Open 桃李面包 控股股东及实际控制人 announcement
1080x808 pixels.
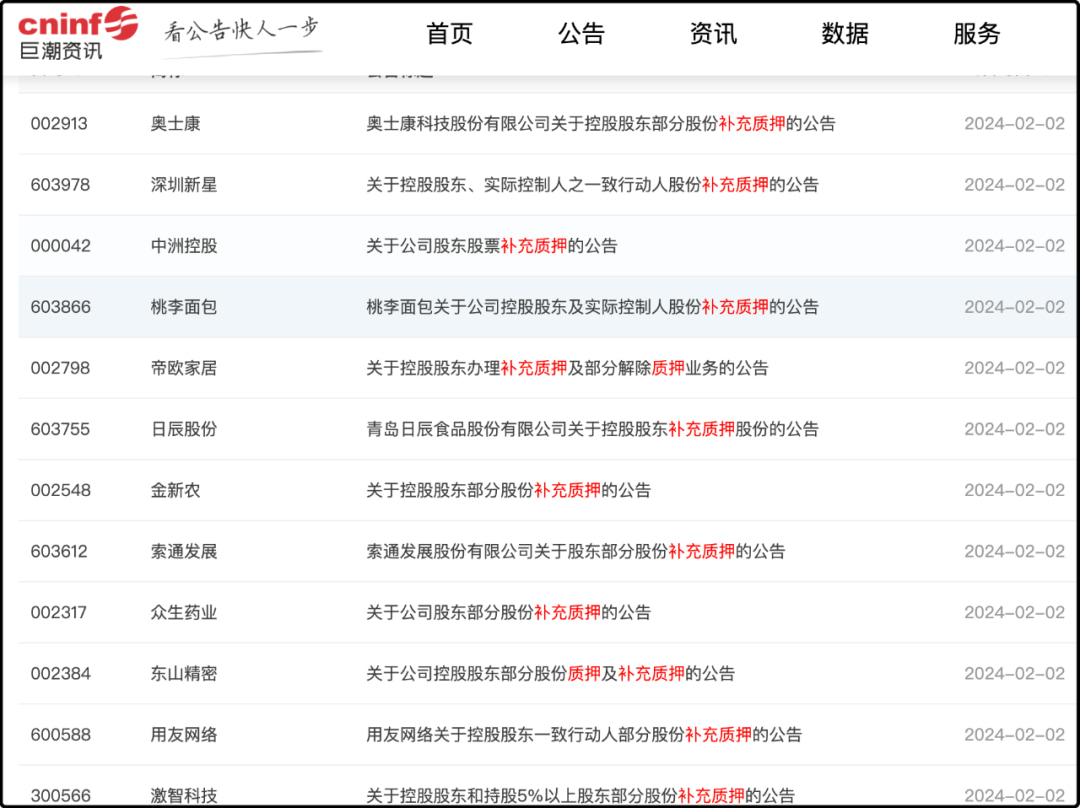click(592, 307)
